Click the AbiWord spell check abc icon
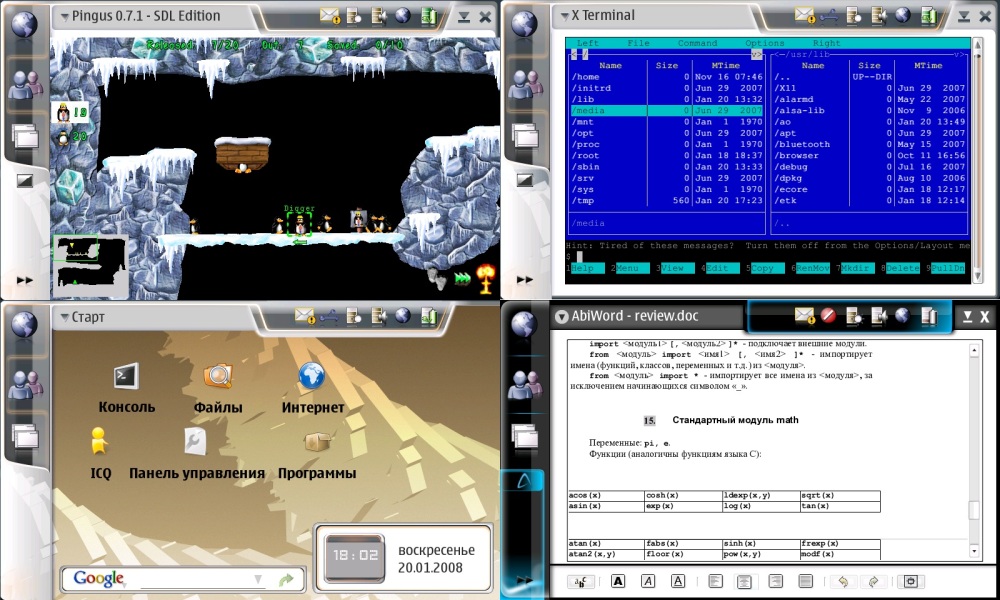The image size is (1000, 600). 581,582
